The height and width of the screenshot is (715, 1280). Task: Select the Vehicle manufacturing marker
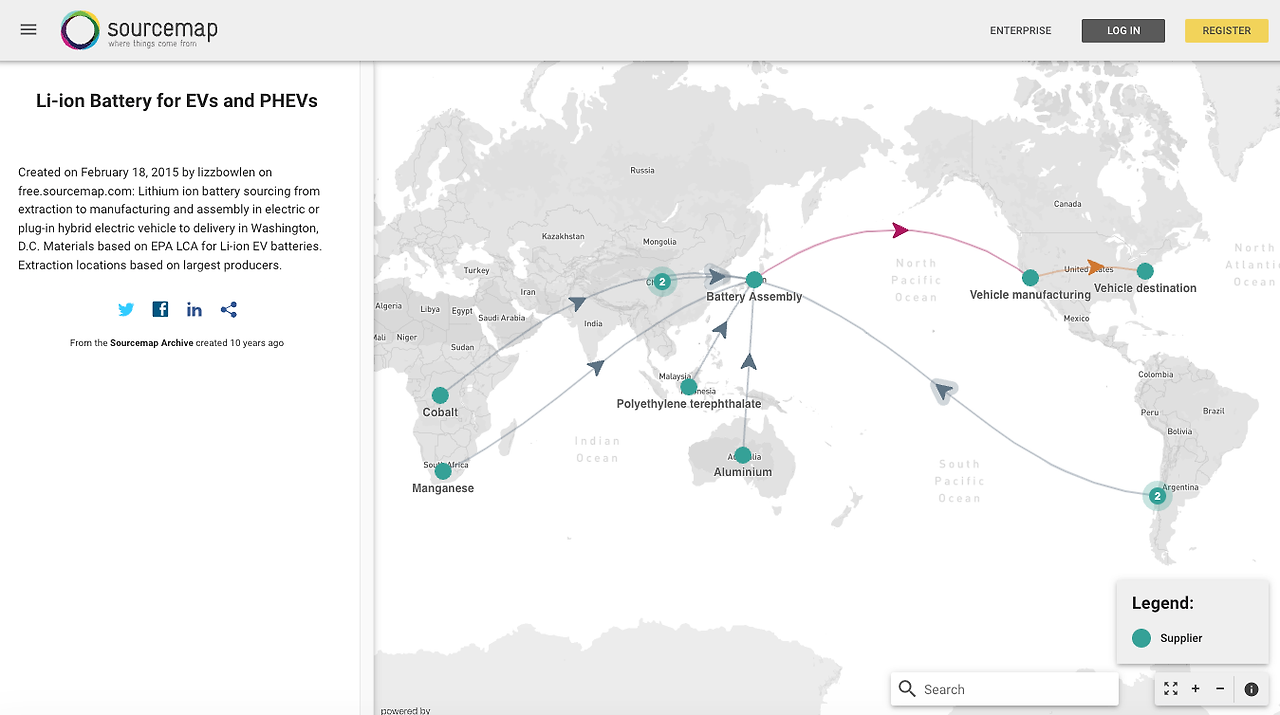[1030, 278]
